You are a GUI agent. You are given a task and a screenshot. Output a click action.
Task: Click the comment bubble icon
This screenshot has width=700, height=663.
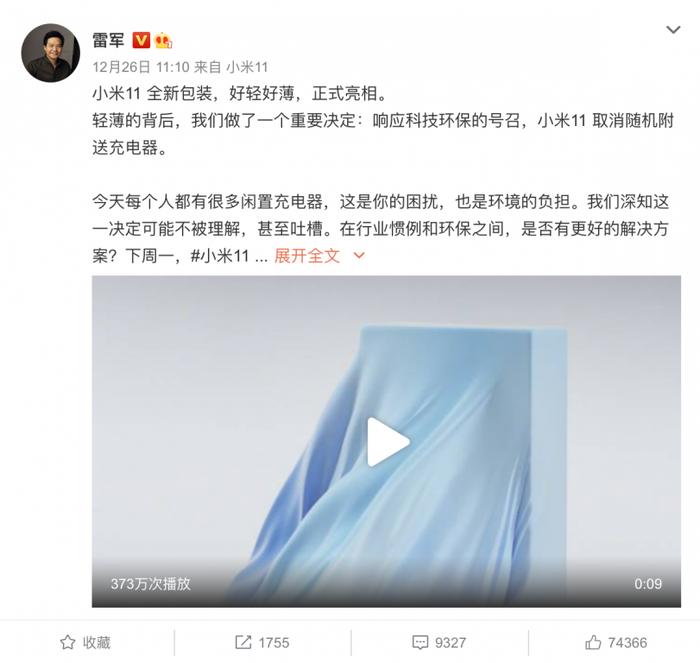(420, 643)
